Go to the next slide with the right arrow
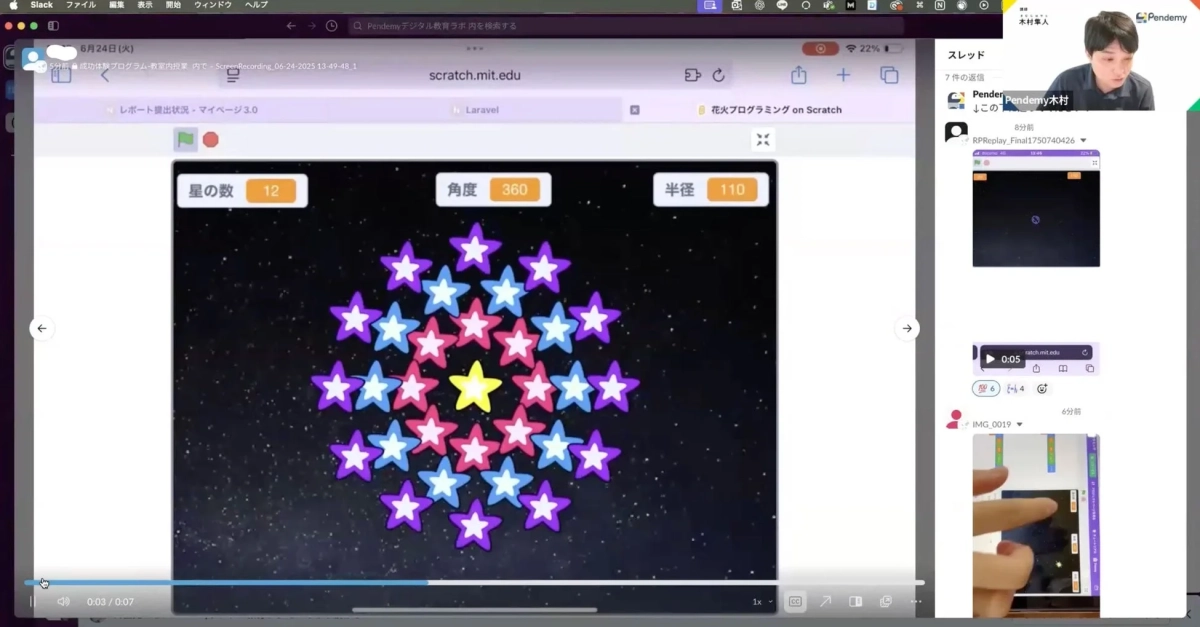This screenshot has width=1200, height=627. point(907,328)
